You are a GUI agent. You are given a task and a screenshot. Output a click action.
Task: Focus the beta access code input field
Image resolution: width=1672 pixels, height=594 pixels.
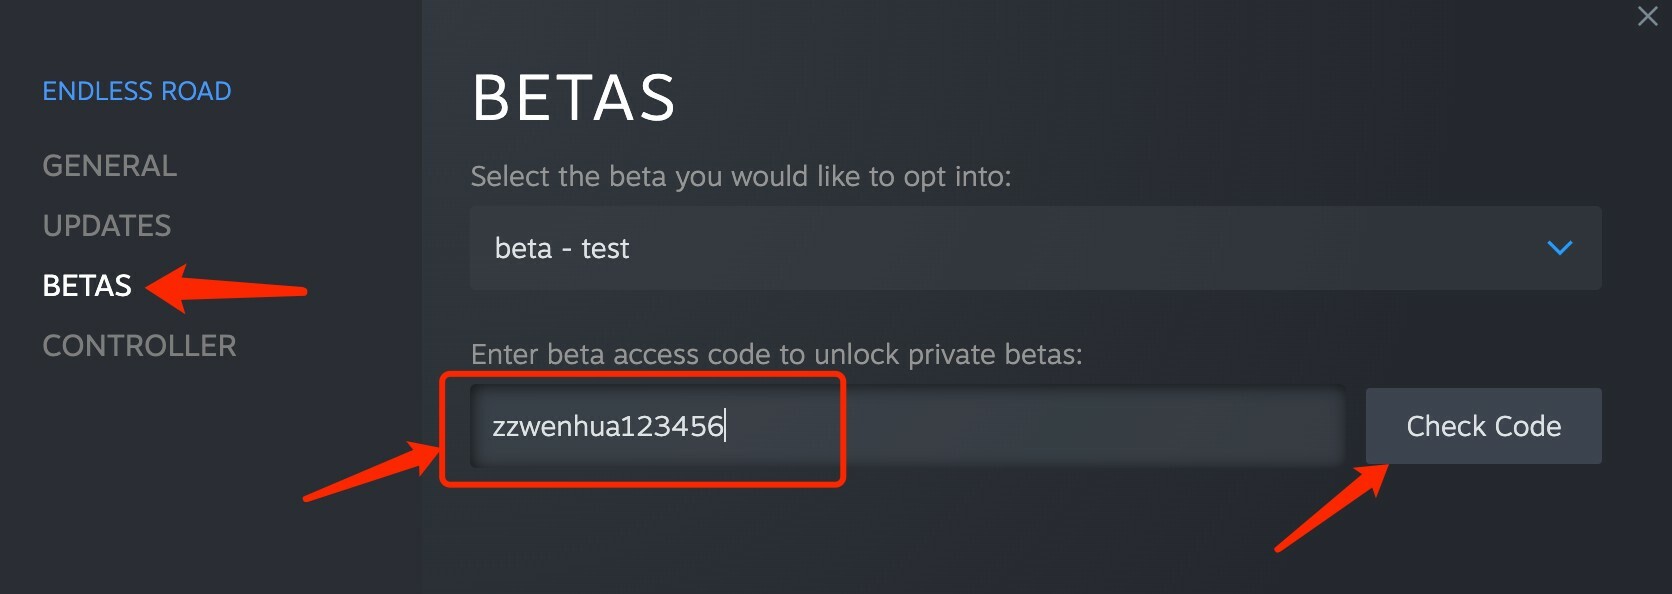pyautogui.click(x=907, y=426)
